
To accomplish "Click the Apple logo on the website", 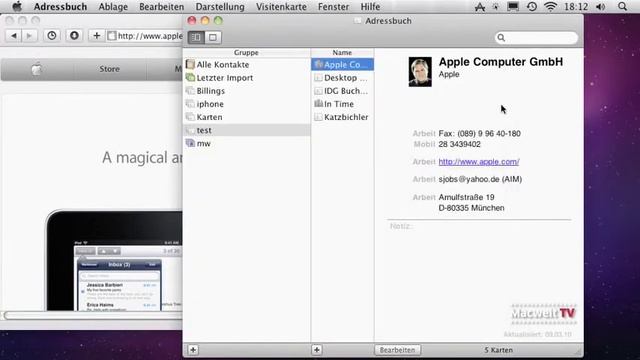I will point(37,69).
